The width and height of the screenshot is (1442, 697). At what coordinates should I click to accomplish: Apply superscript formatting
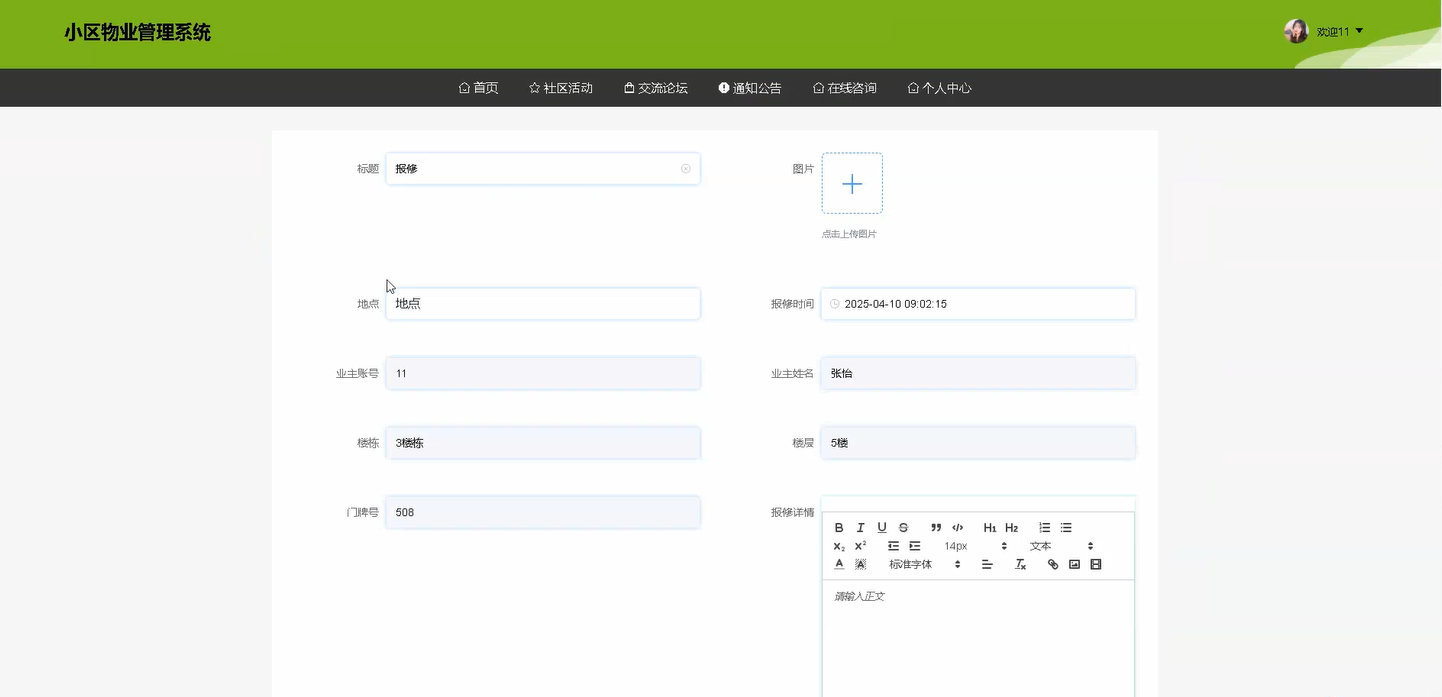(860, 546)
